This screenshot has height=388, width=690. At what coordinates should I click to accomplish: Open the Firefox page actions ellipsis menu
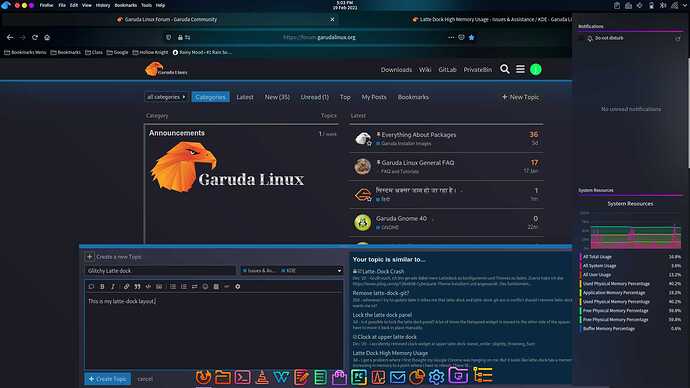451,37
